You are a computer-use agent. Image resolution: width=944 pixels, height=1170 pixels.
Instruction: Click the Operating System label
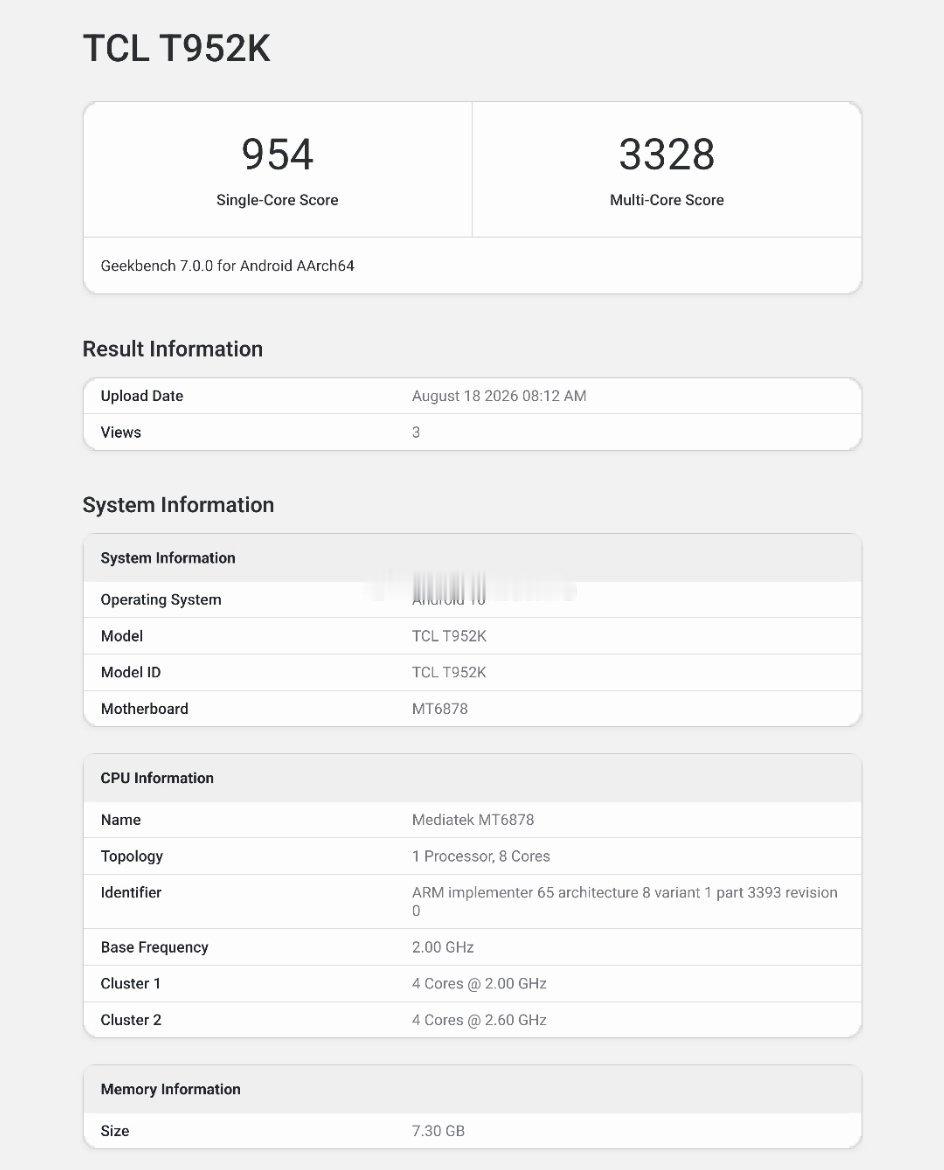point(161,600)
